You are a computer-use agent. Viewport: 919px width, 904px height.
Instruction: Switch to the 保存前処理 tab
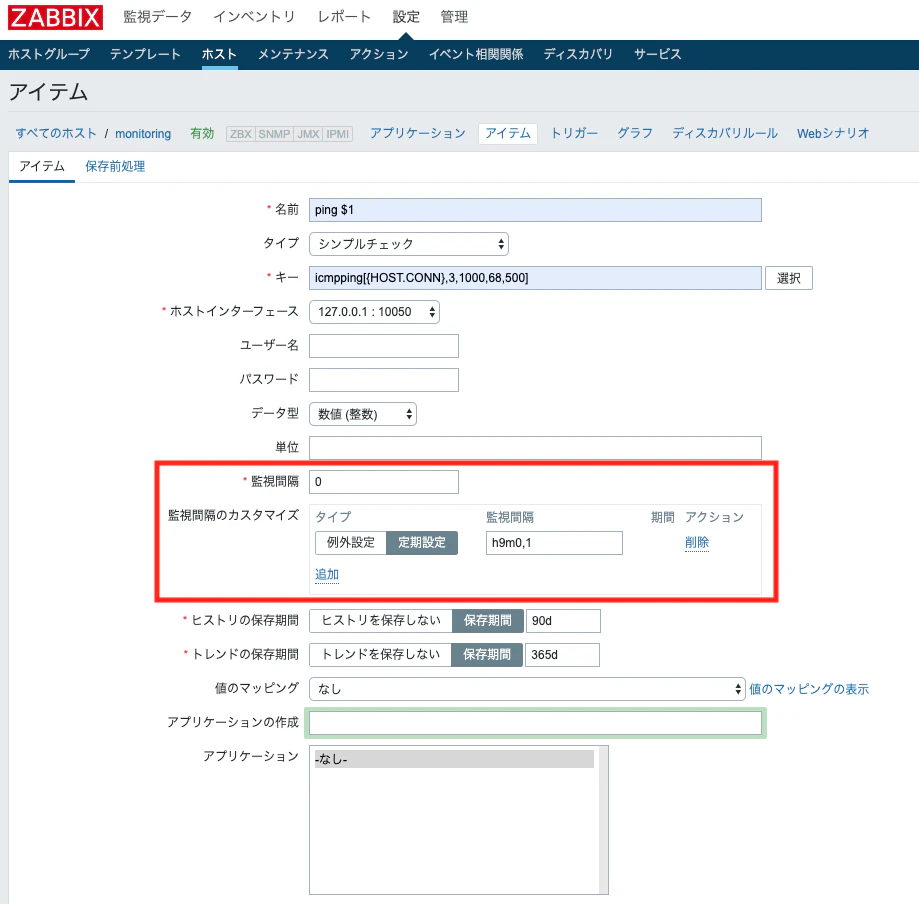coord(115,166)
